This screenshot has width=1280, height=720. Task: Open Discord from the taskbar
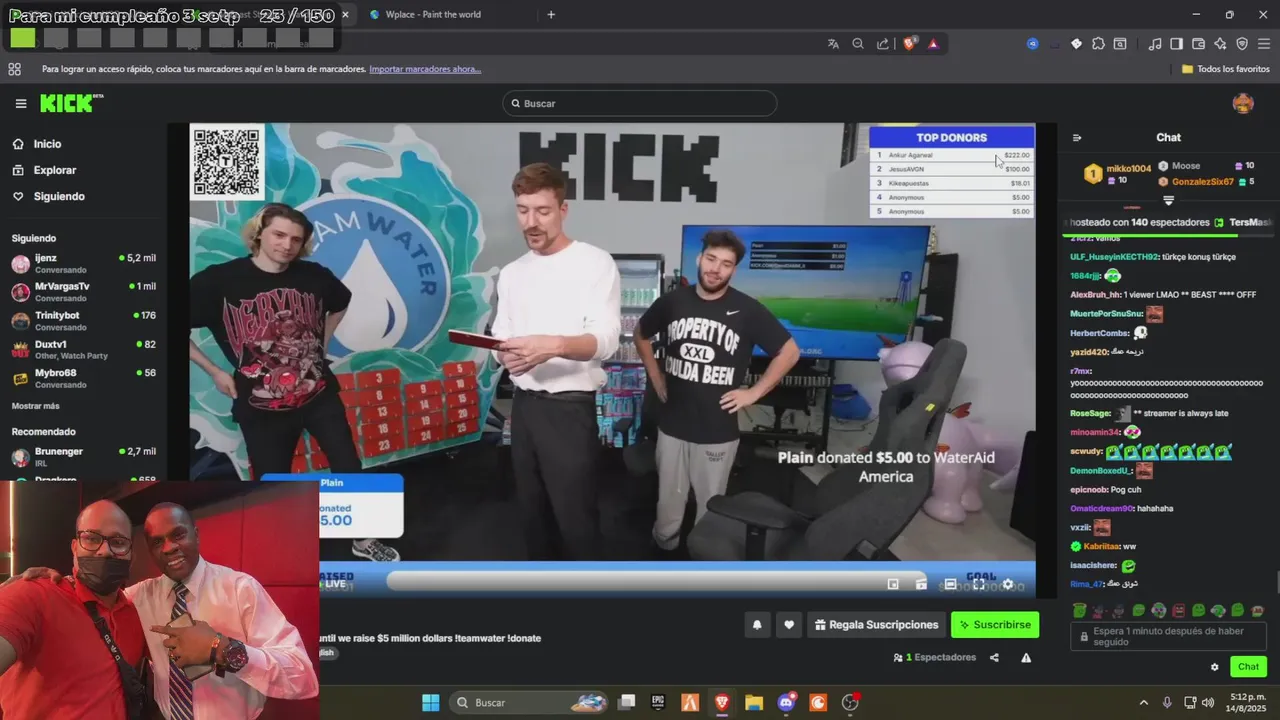pyautogui.click(x=786, y=703)
